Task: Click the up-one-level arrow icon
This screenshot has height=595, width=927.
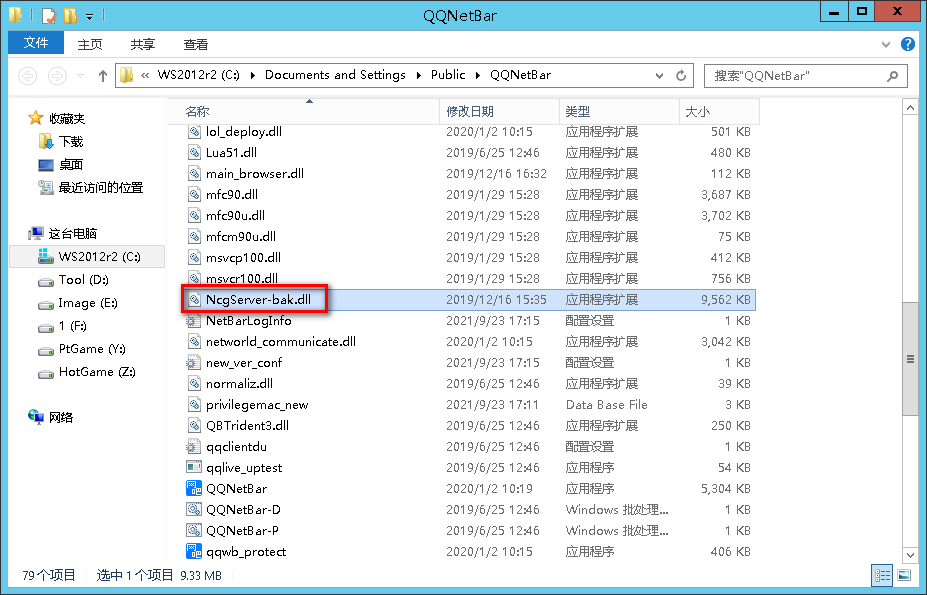Action: coord(103,74)
